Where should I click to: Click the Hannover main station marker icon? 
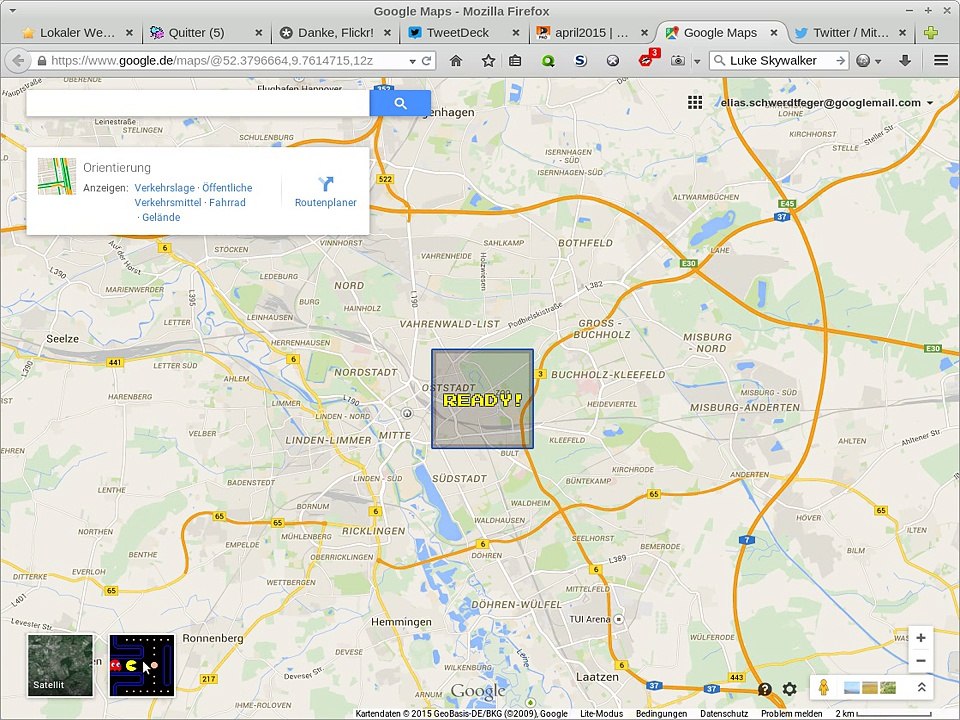point(407,413)
